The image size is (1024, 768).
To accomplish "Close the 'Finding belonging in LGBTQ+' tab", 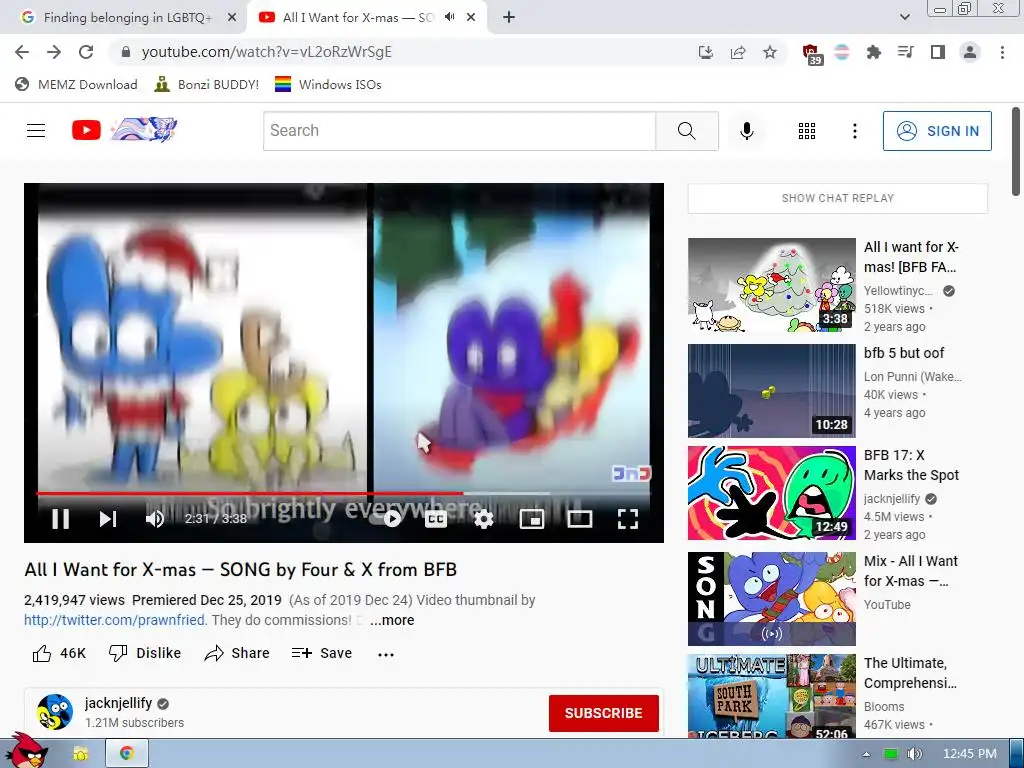I will click(232, 18).
